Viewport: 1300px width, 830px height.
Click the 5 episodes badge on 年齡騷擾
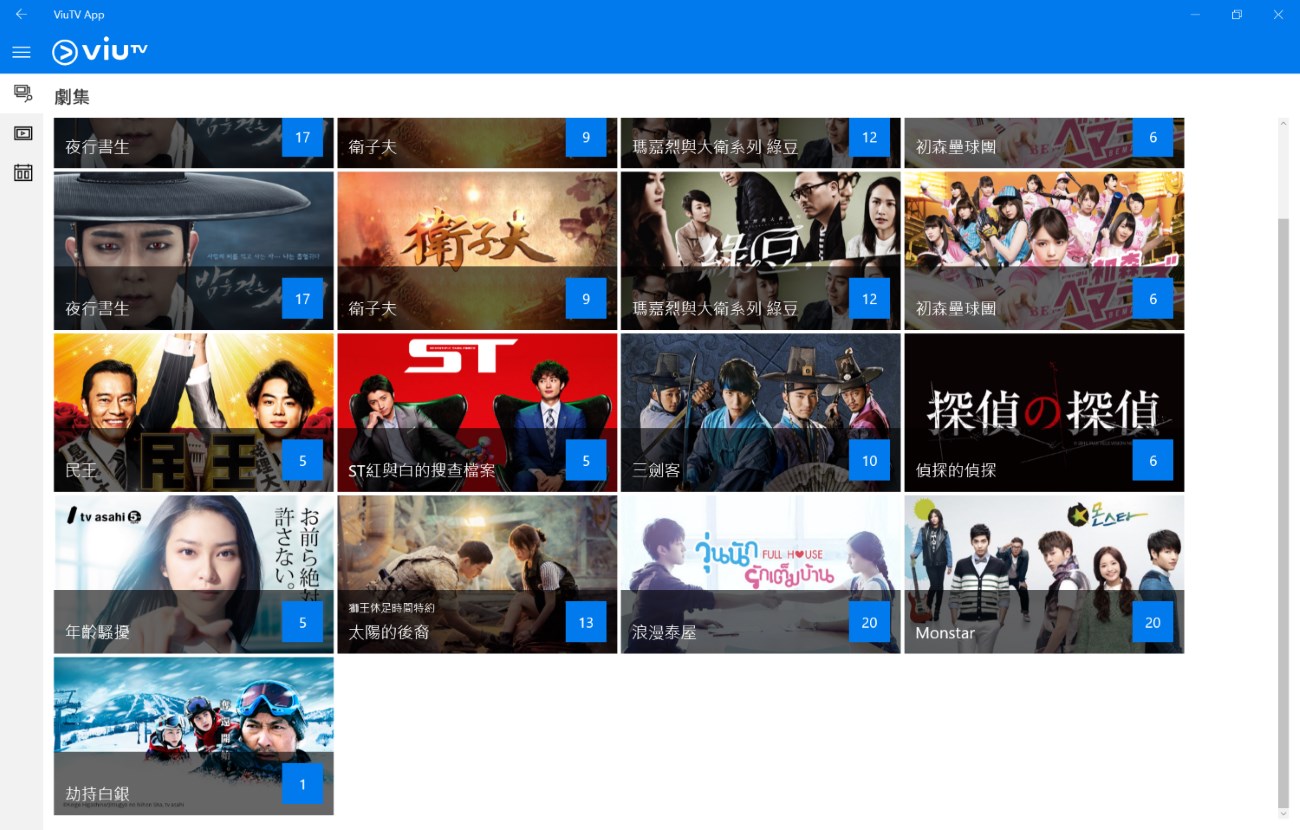(x=303, y=623)
